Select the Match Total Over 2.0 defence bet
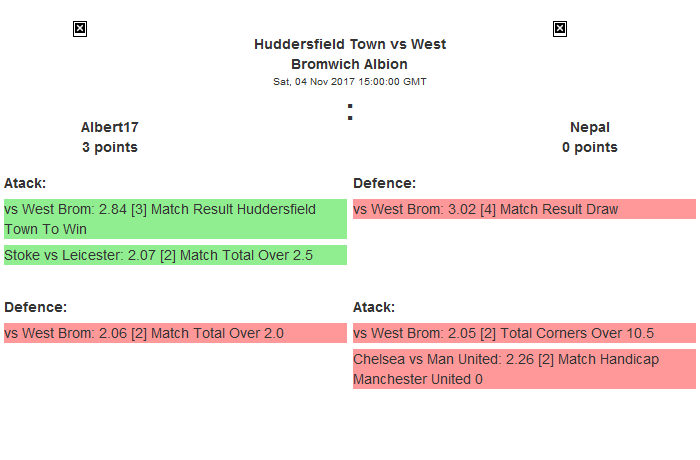 click(175, 333)
